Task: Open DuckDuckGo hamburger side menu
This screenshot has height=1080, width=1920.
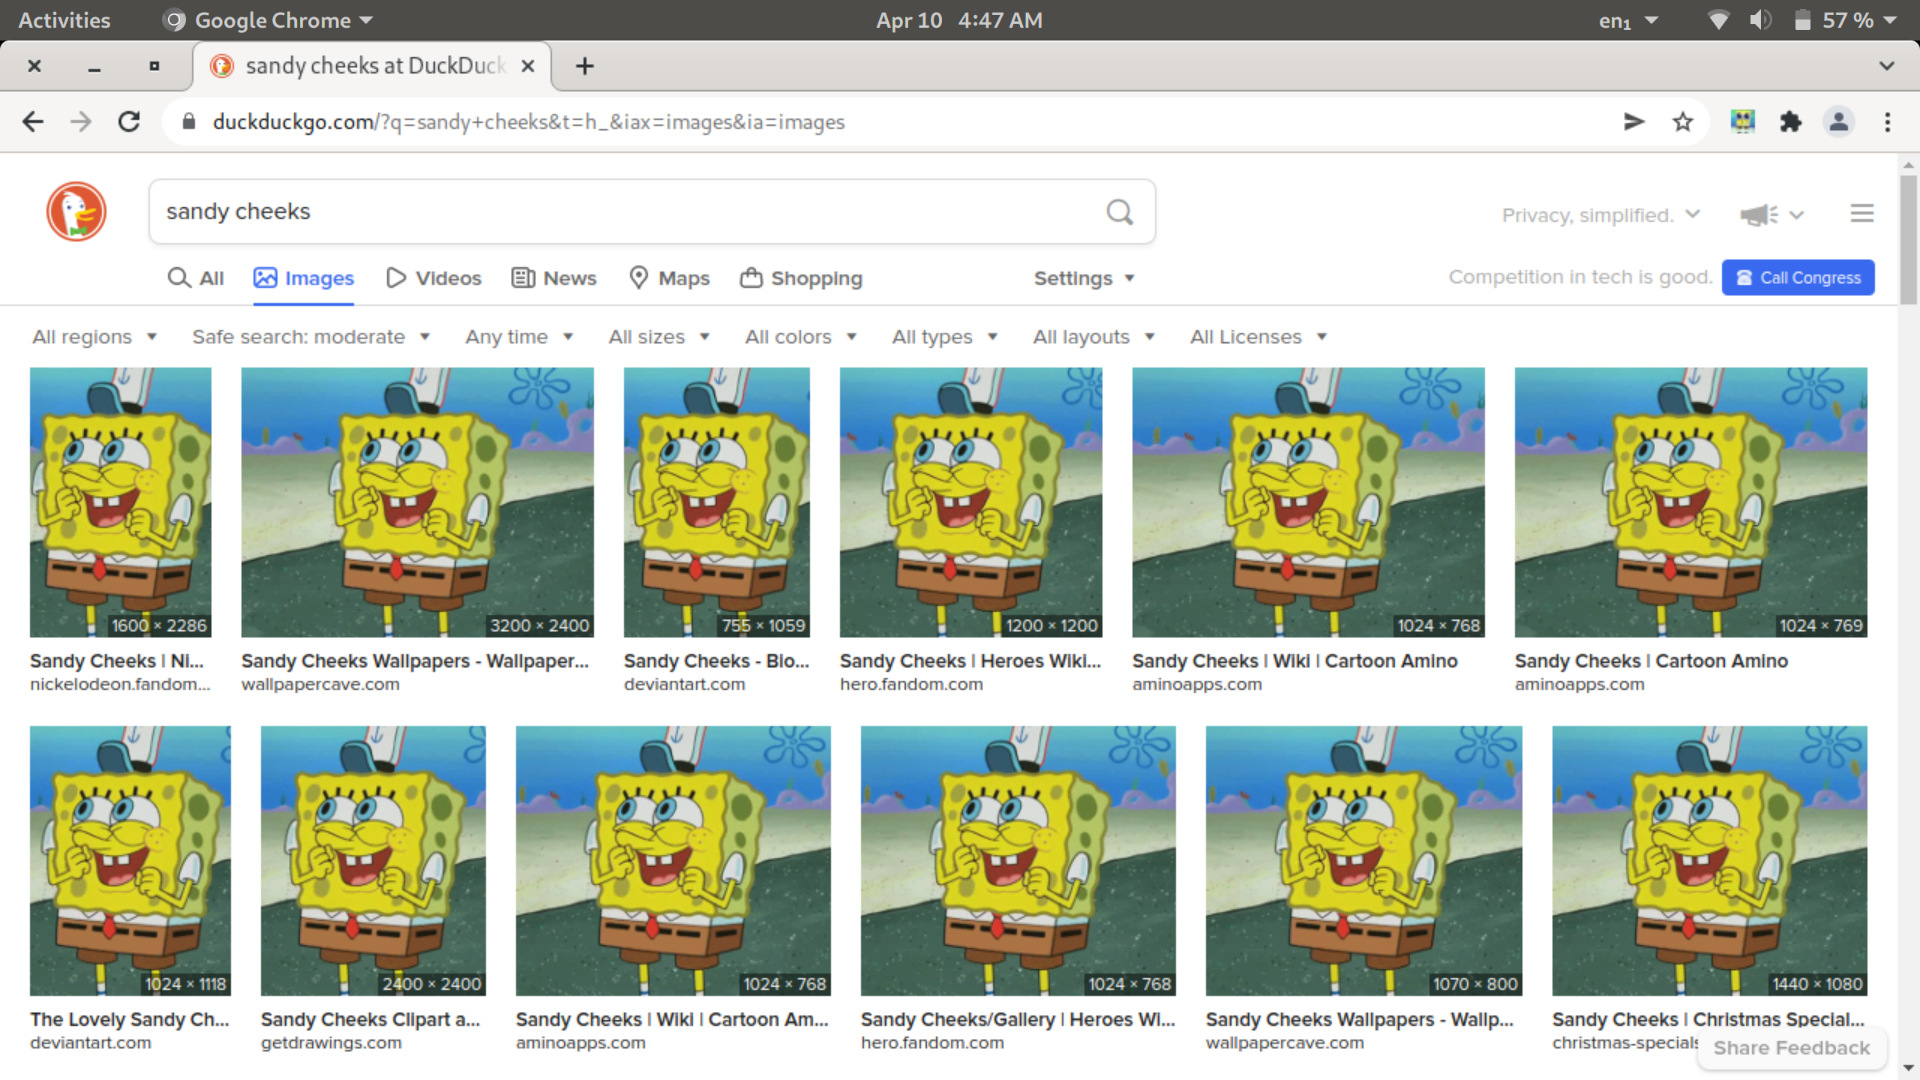Action: (1861, 214)
